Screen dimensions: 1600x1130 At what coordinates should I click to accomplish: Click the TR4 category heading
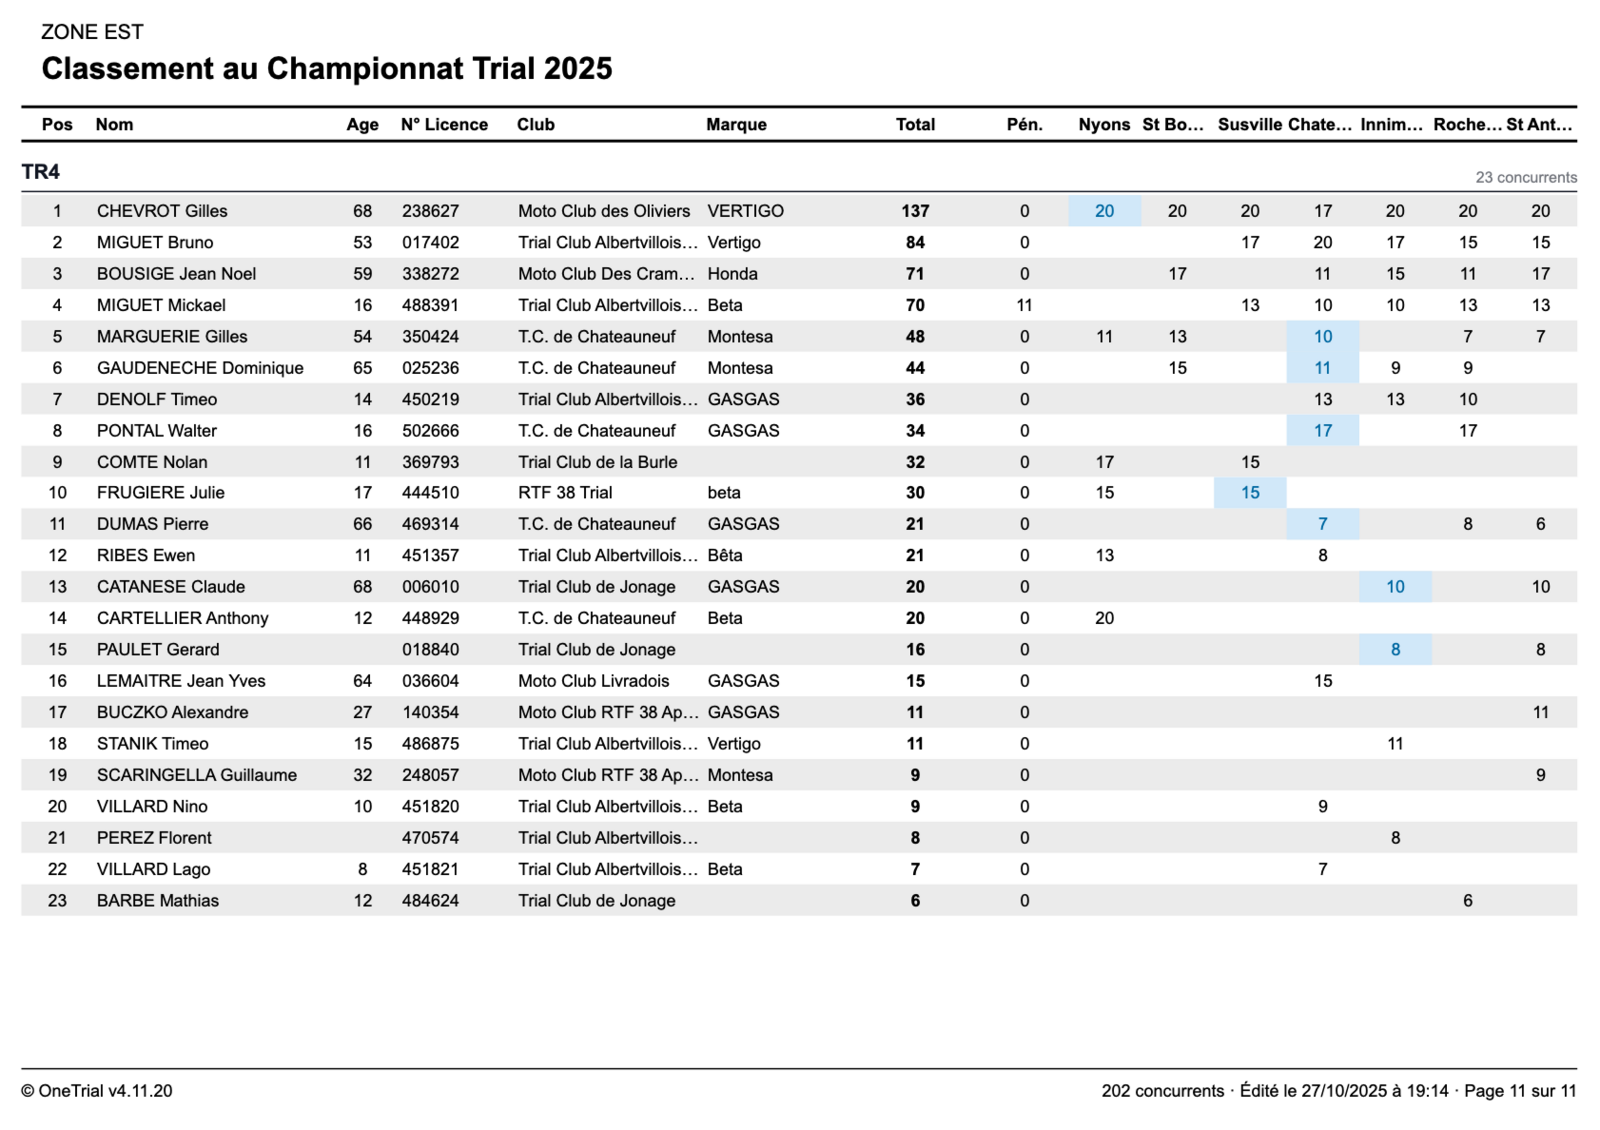41,172
